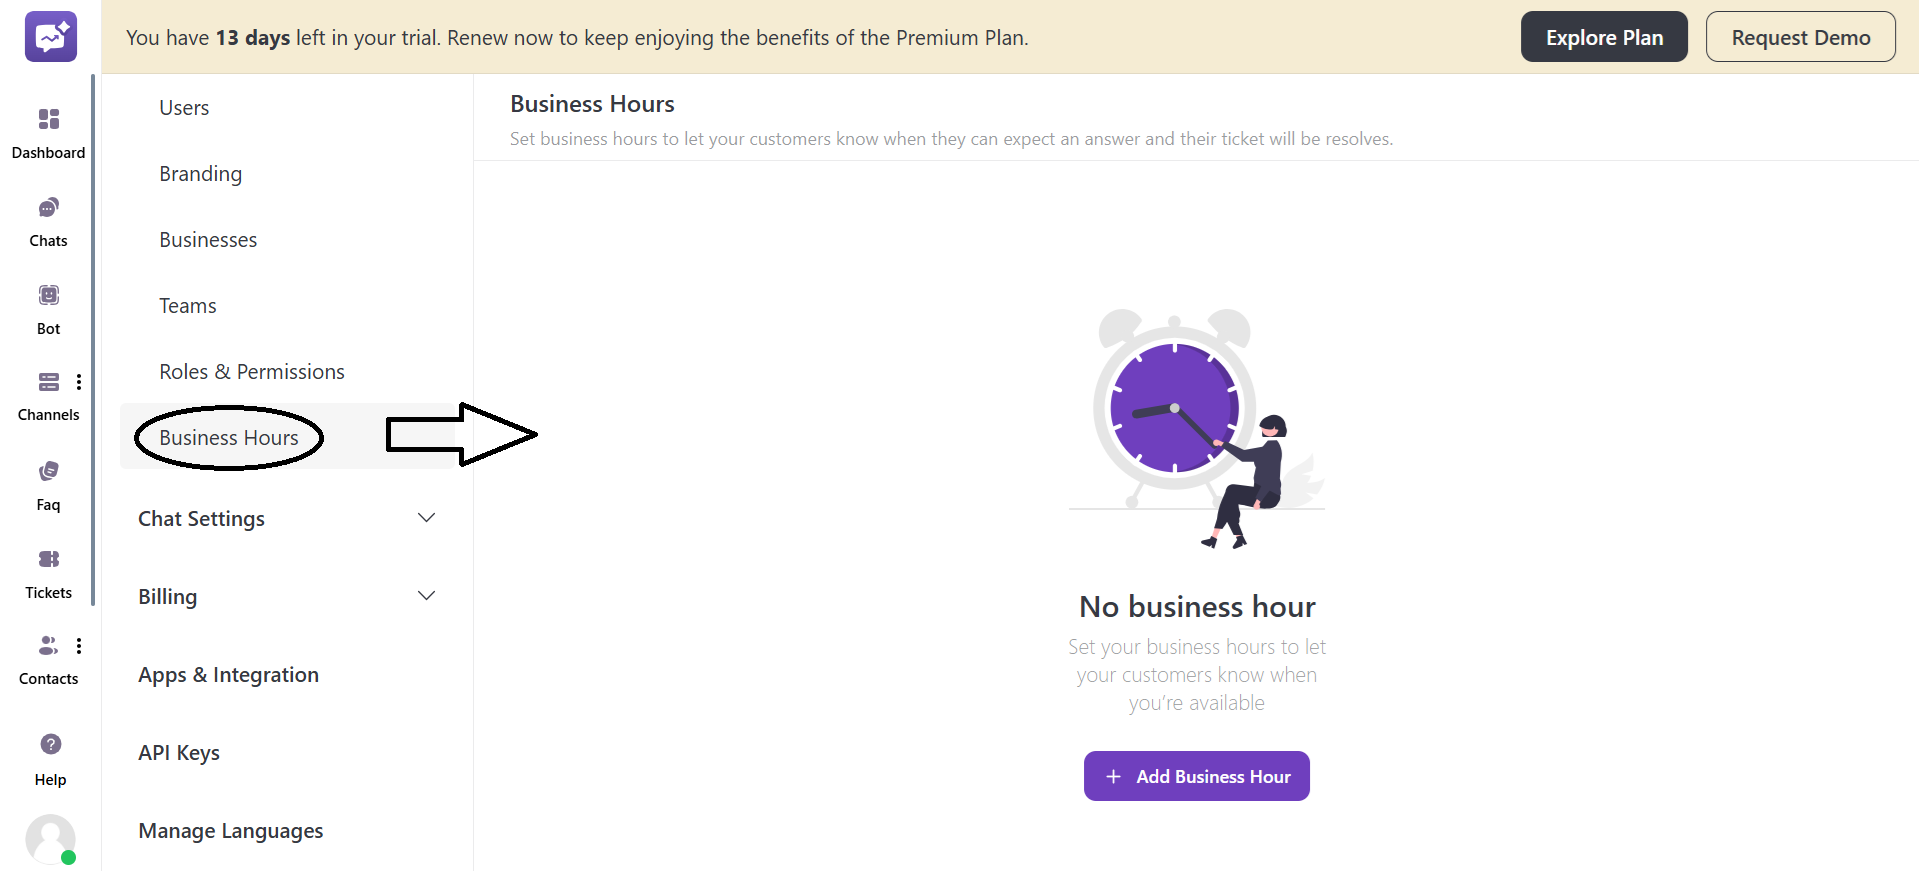Click Explore Plan in the trial banner
The width and height of the screenshot is (1919, 876).
(1603, 36)
